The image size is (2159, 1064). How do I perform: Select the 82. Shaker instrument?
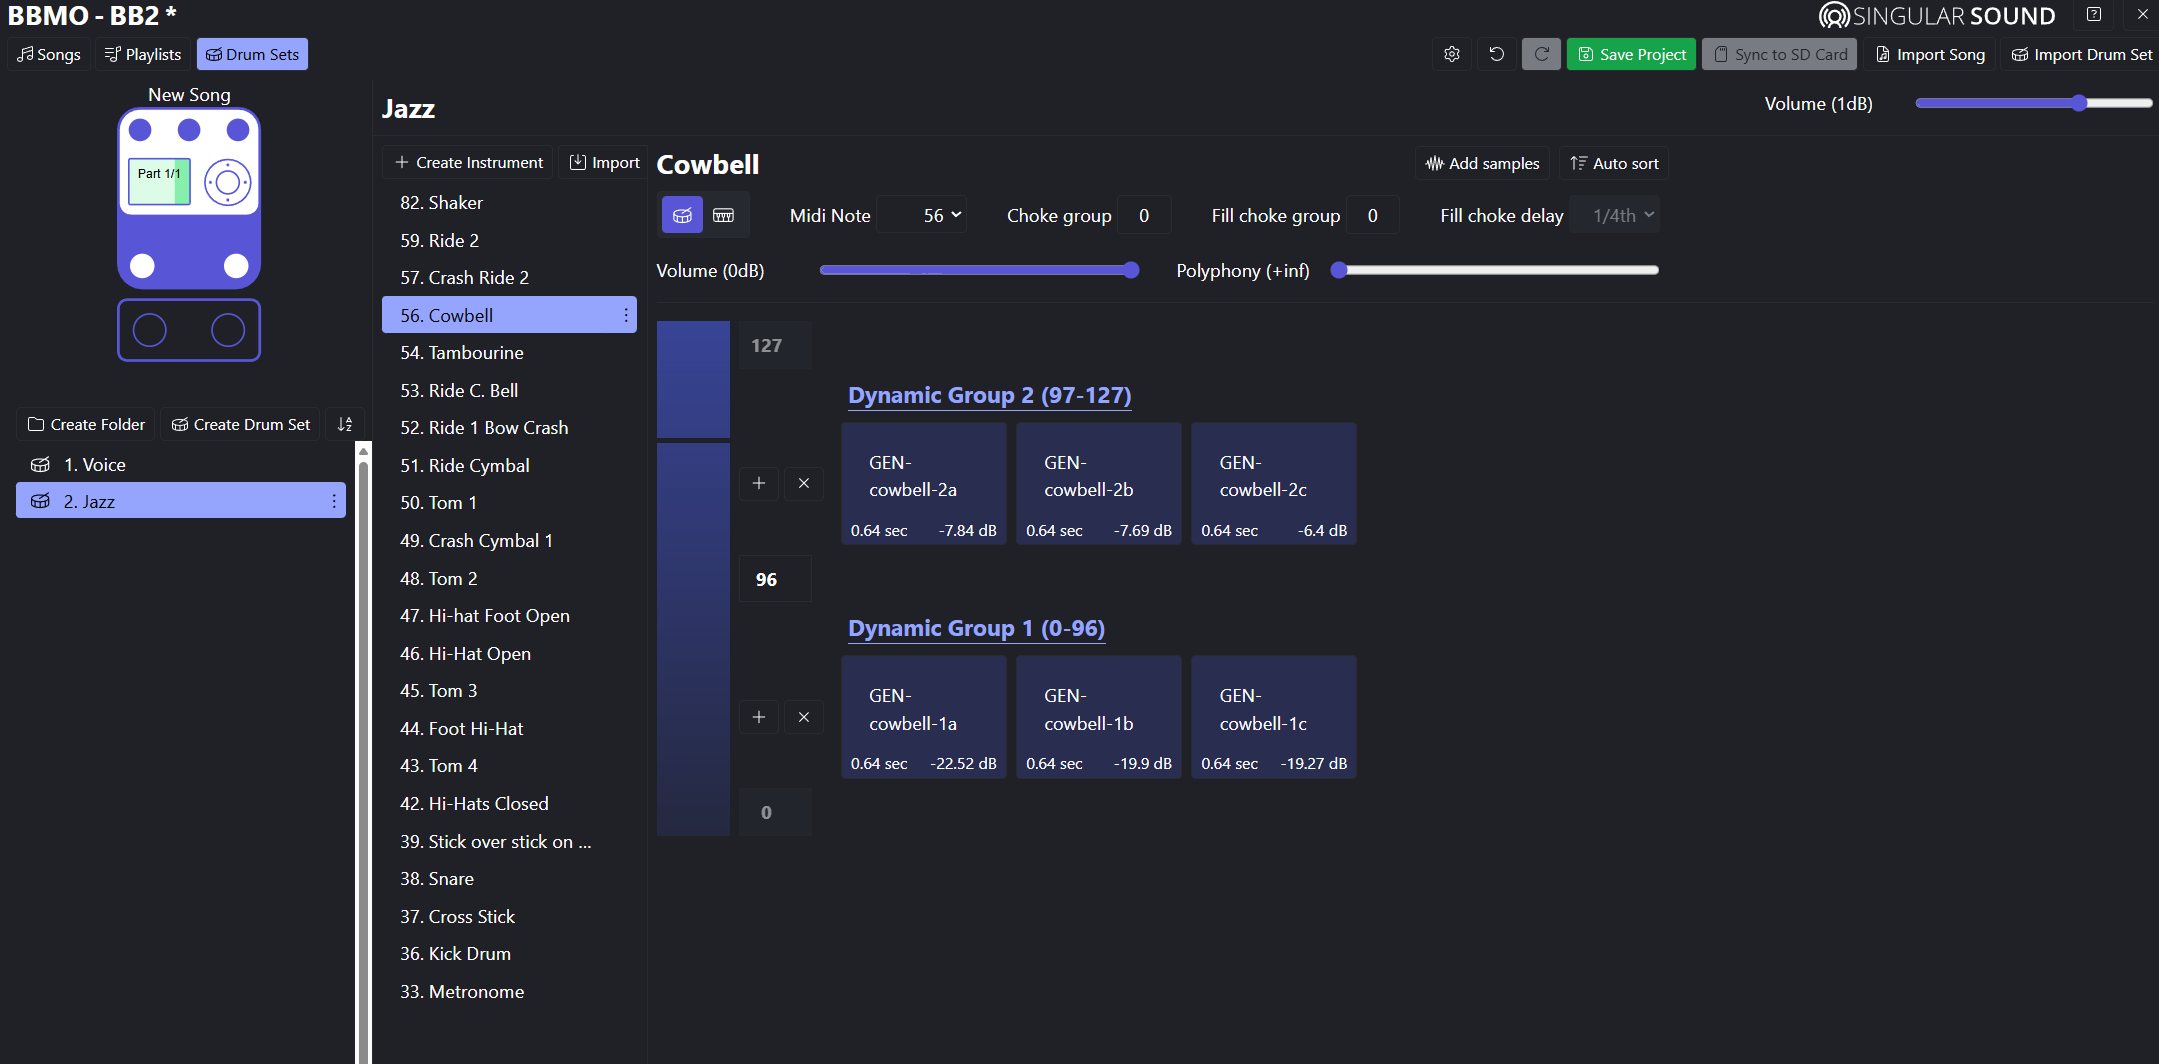[509, 202]
